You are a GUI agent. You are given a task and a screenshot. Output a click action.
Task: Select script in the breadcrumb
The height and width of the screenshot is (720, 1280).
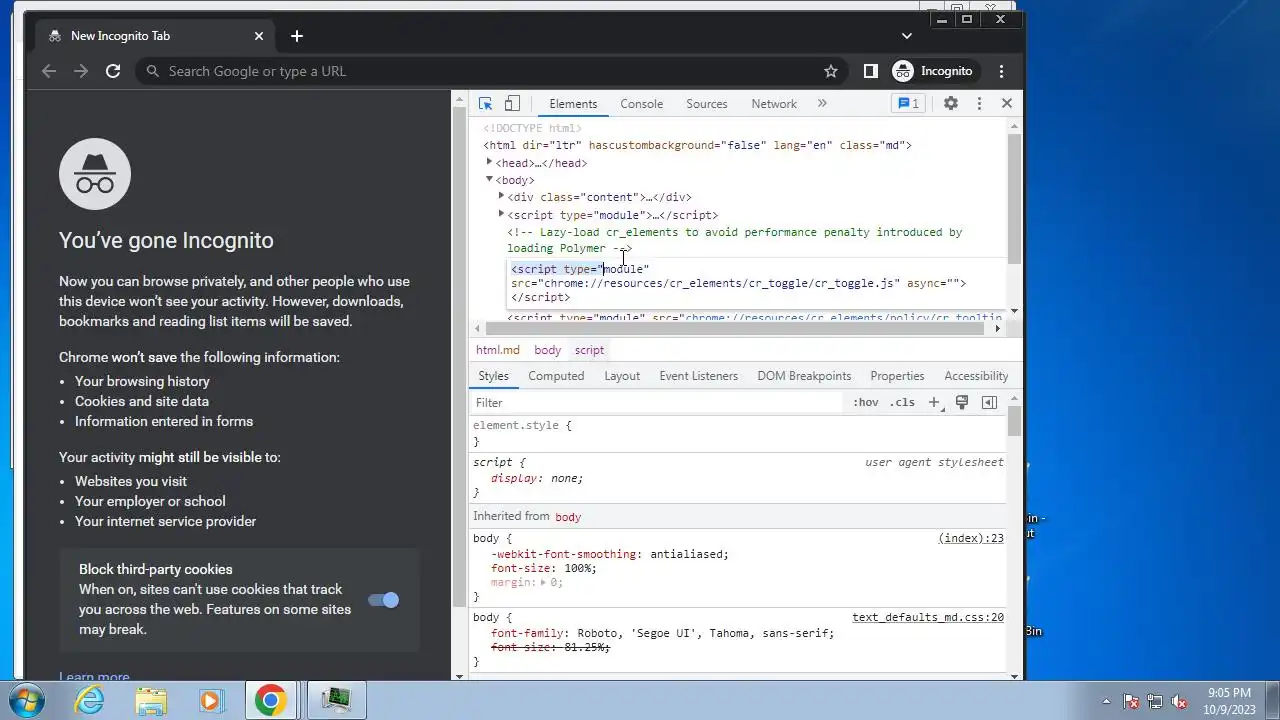pos(589,350)
